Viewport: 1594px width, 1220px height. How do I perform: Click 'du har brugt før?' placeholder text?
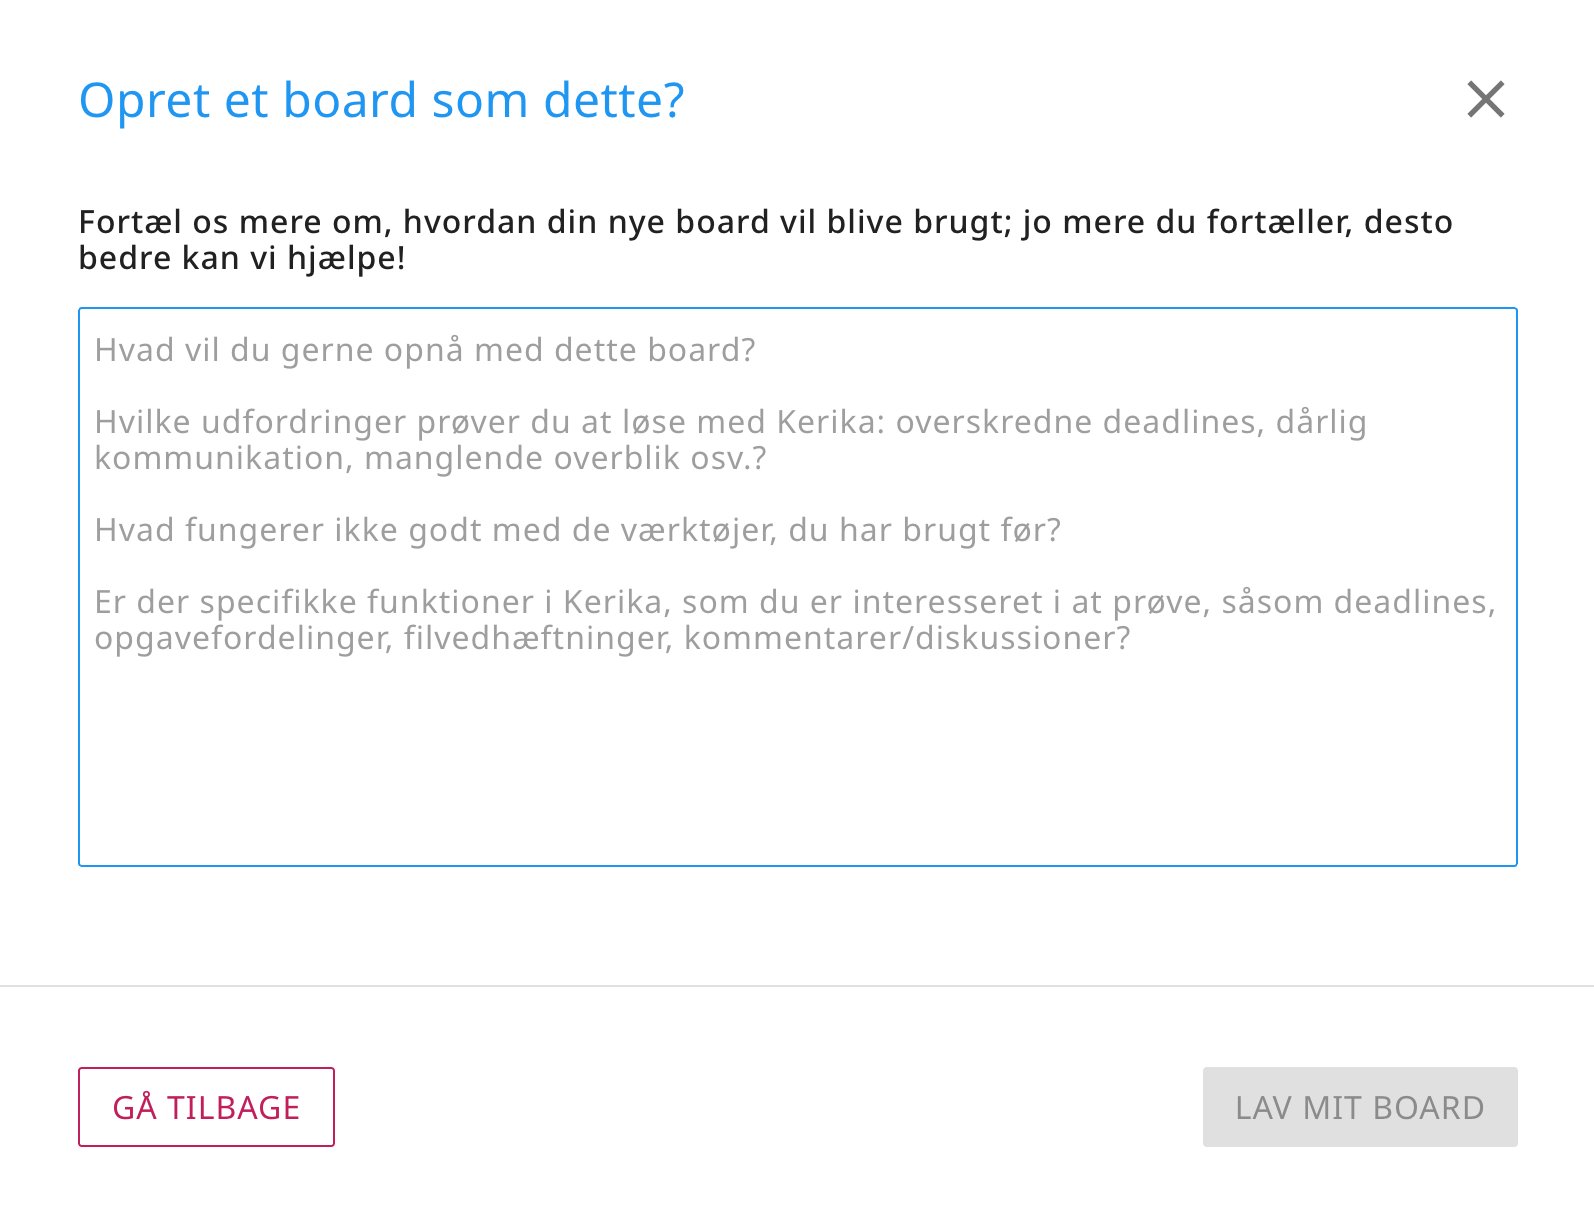pyautogui.click(x=924, y=530)
